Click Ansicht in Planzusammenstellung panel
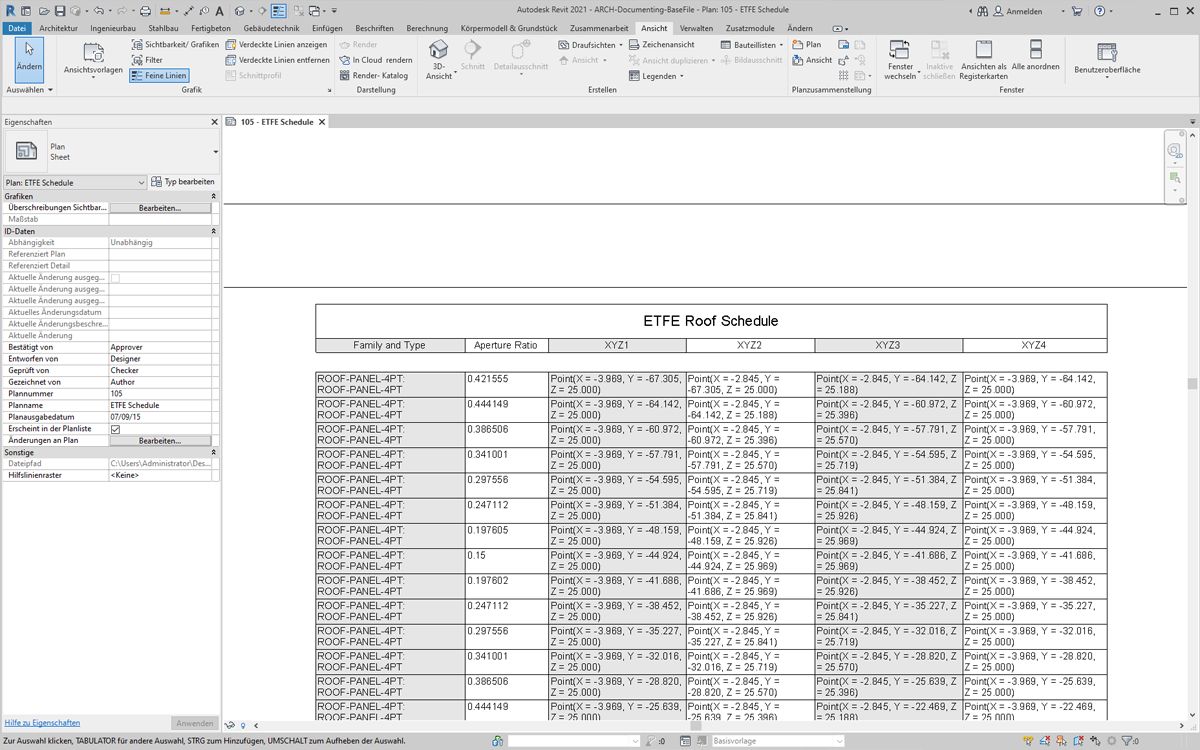 pos(812,60)
